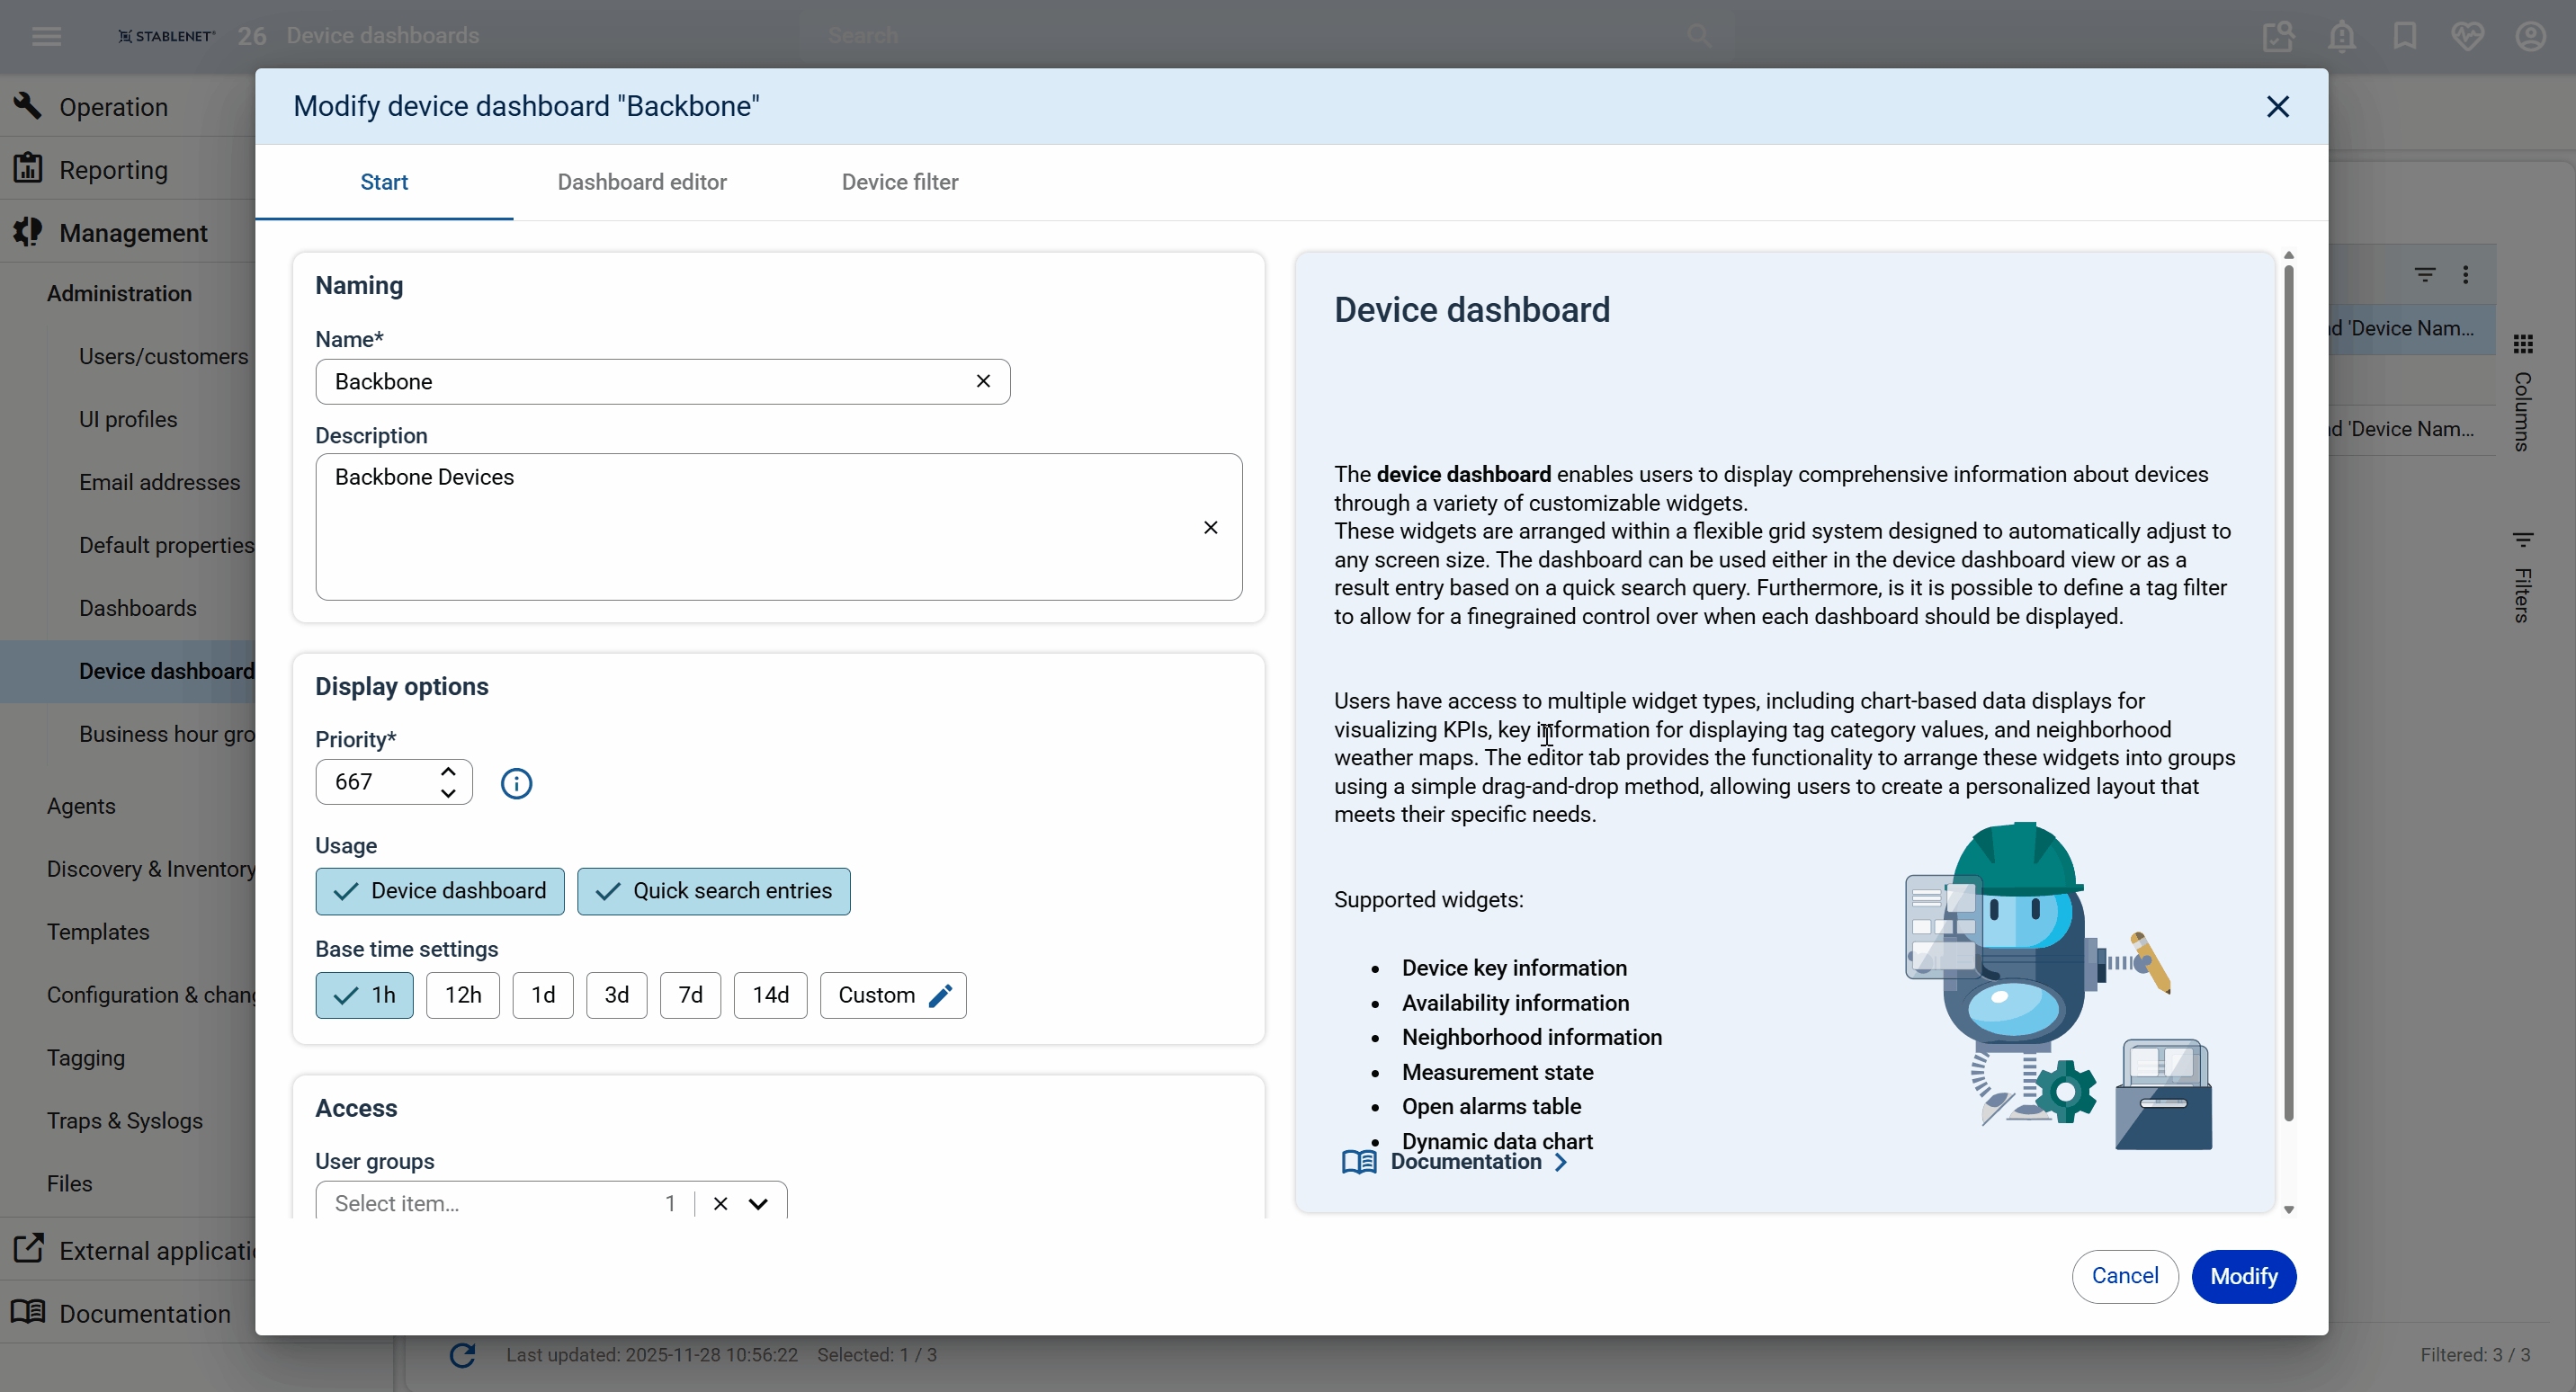
Task: Click the refresh icon in status bar
Action: tap(462, 1355)
